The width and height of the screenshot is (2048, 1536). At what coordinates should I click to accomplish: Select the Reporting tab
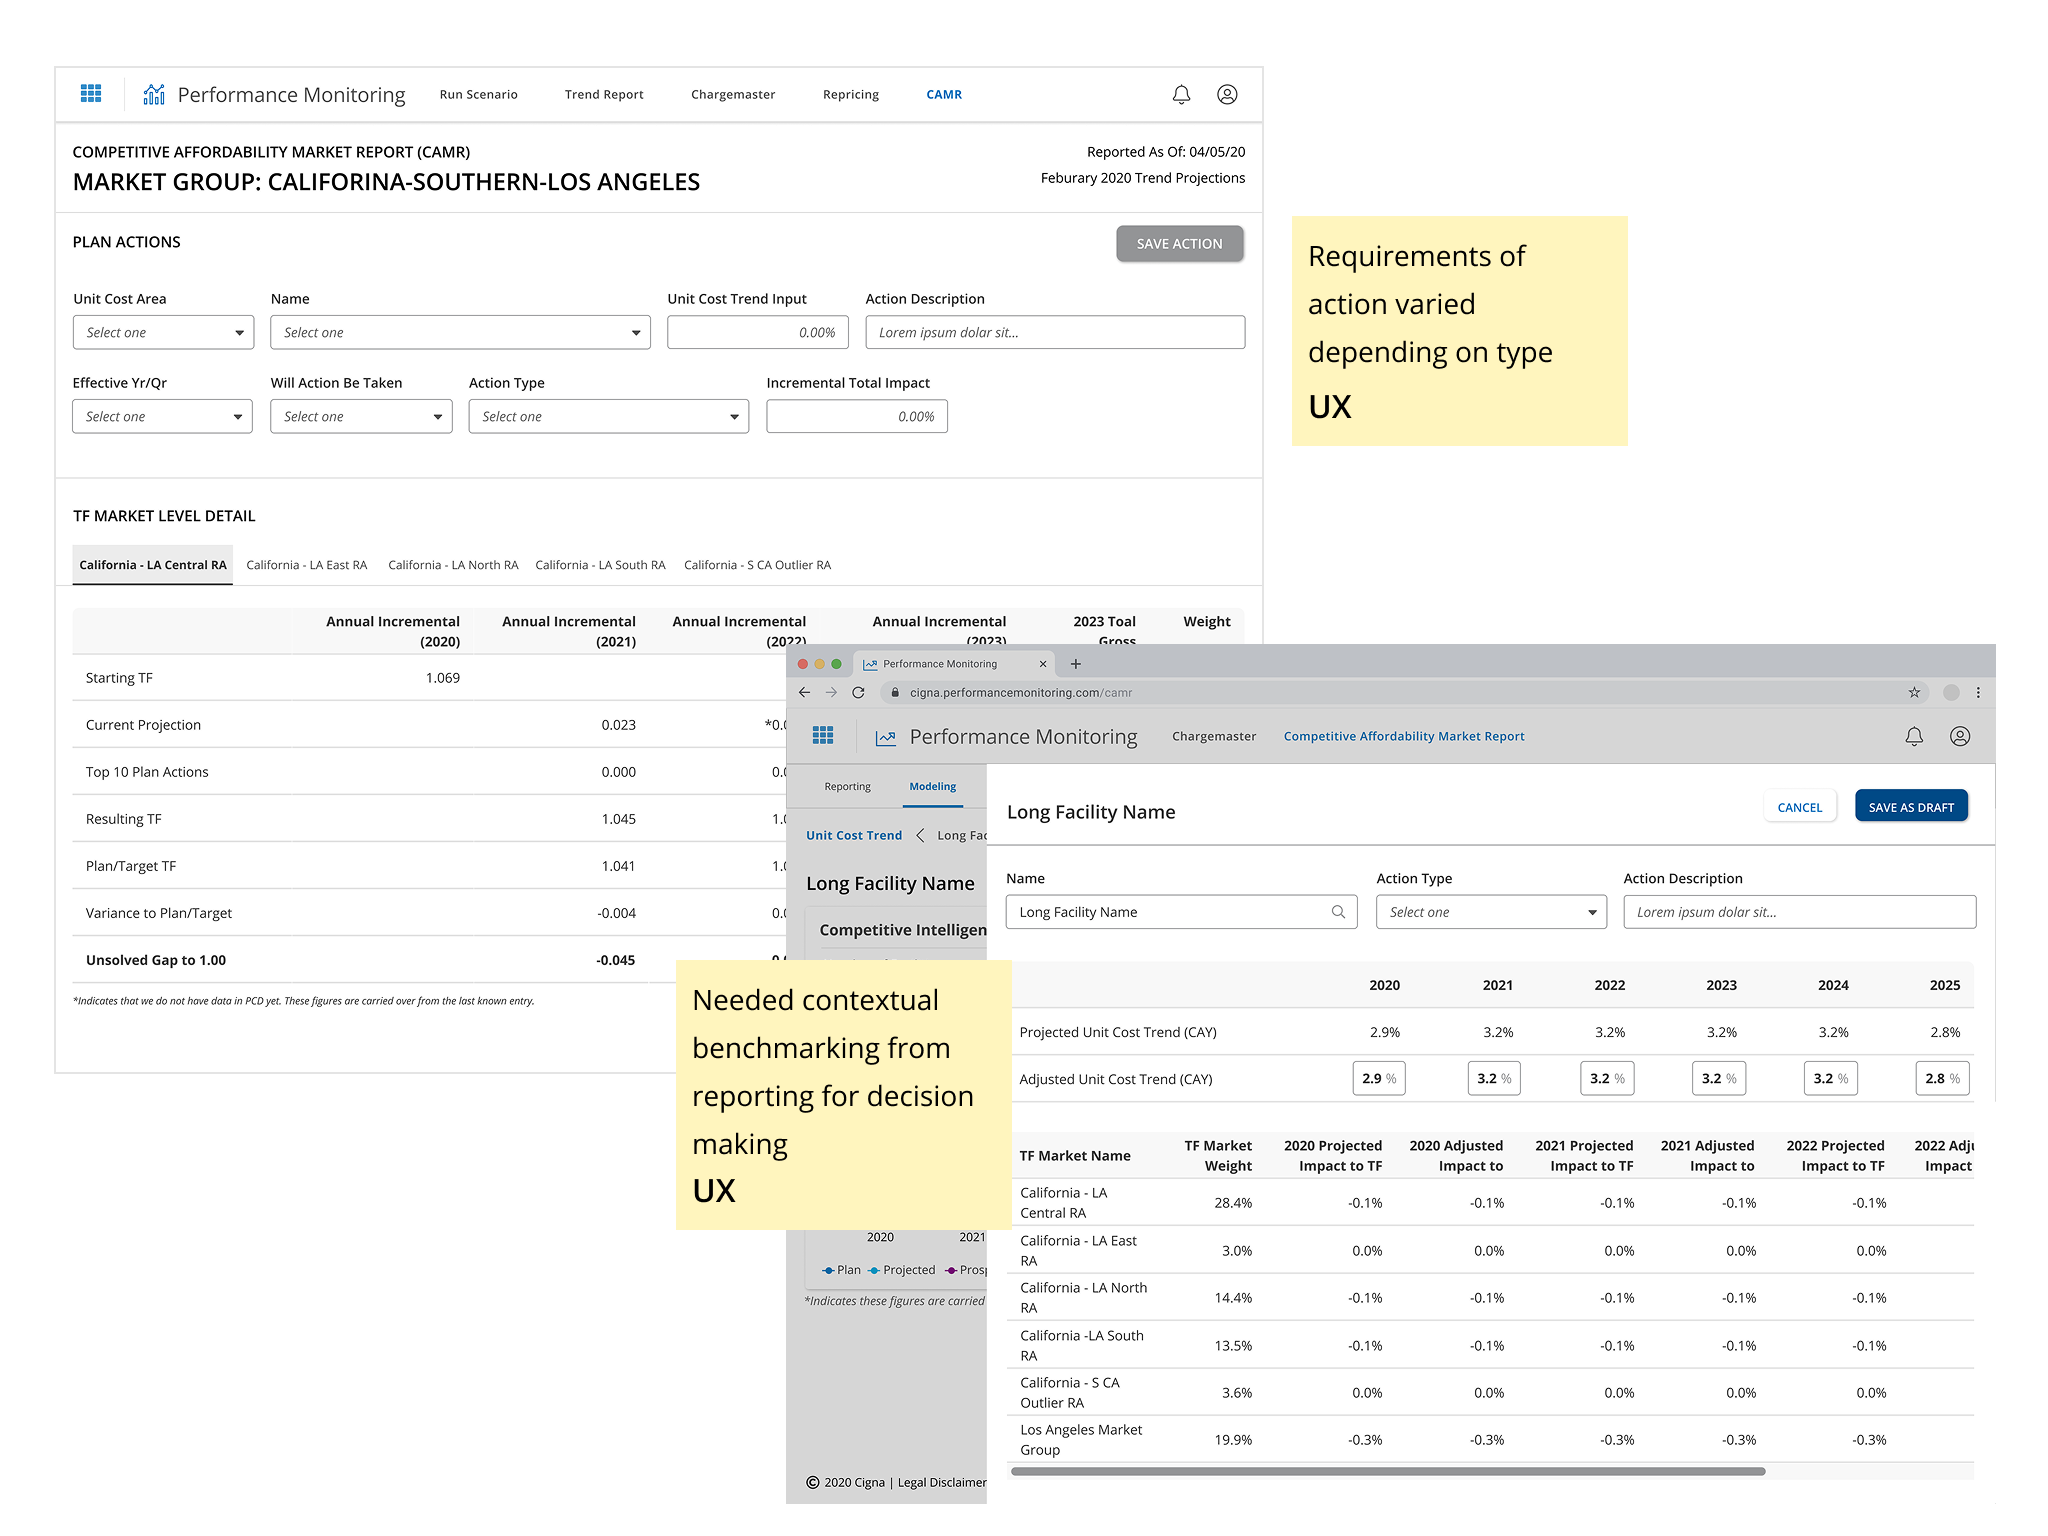point(847,787)
